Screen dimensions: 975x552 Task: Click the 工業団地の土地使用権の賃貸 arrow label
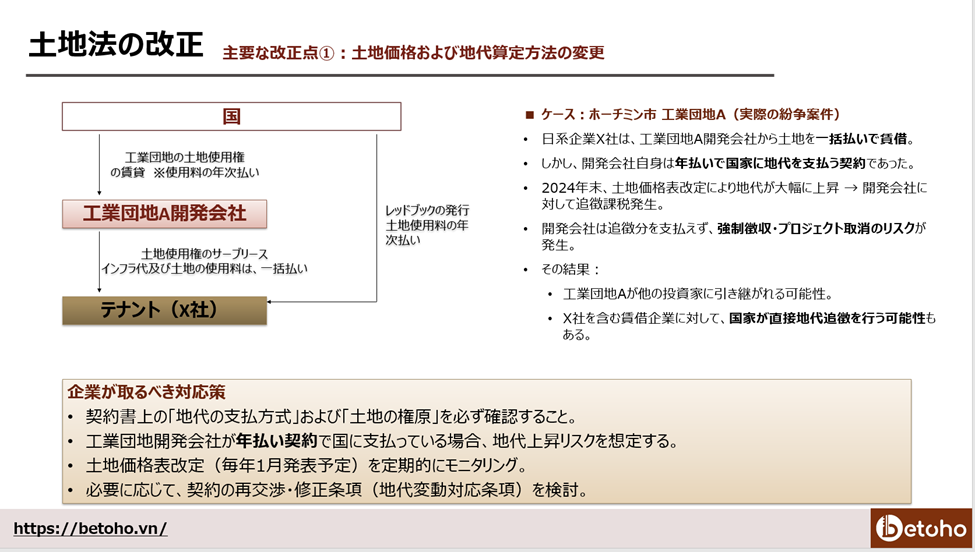click(x=184, y=165)
